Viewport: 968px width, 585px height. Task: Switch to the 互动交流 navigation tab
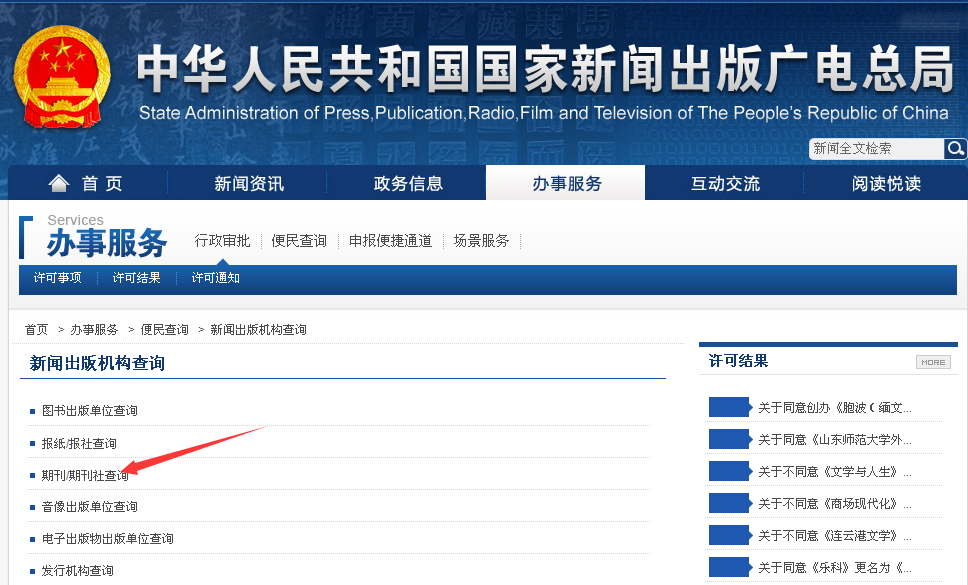[x=725, y=183]
